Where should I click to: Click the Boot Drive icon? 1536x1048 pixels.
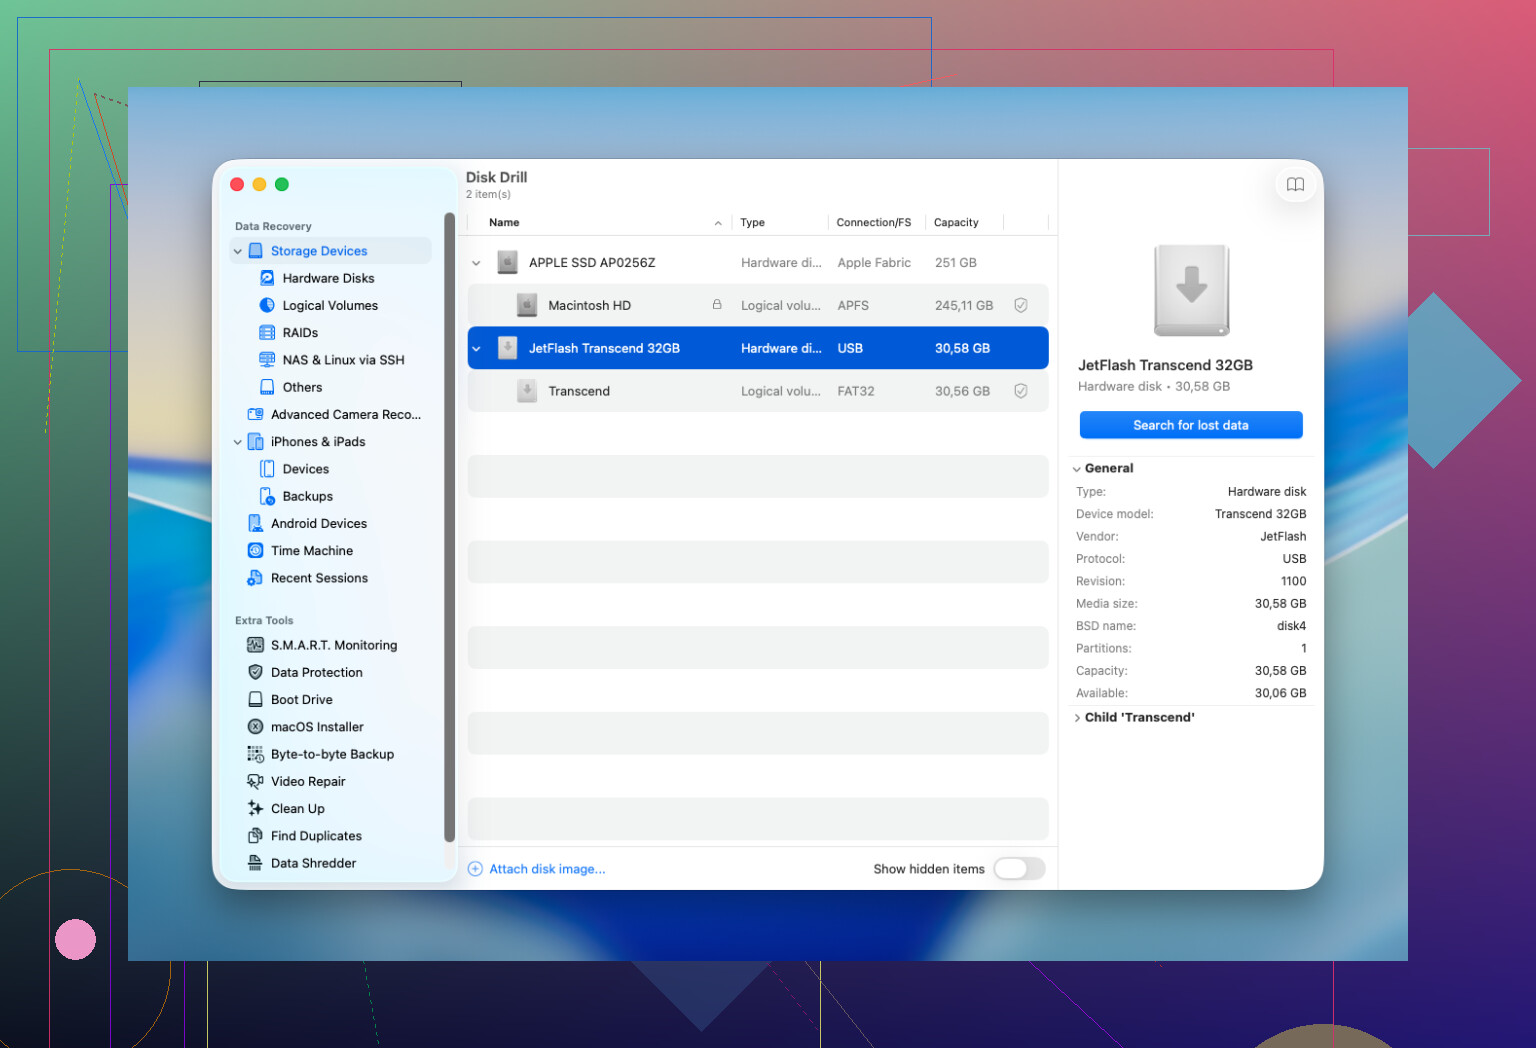pyautogui.click(x=256, y=700)
